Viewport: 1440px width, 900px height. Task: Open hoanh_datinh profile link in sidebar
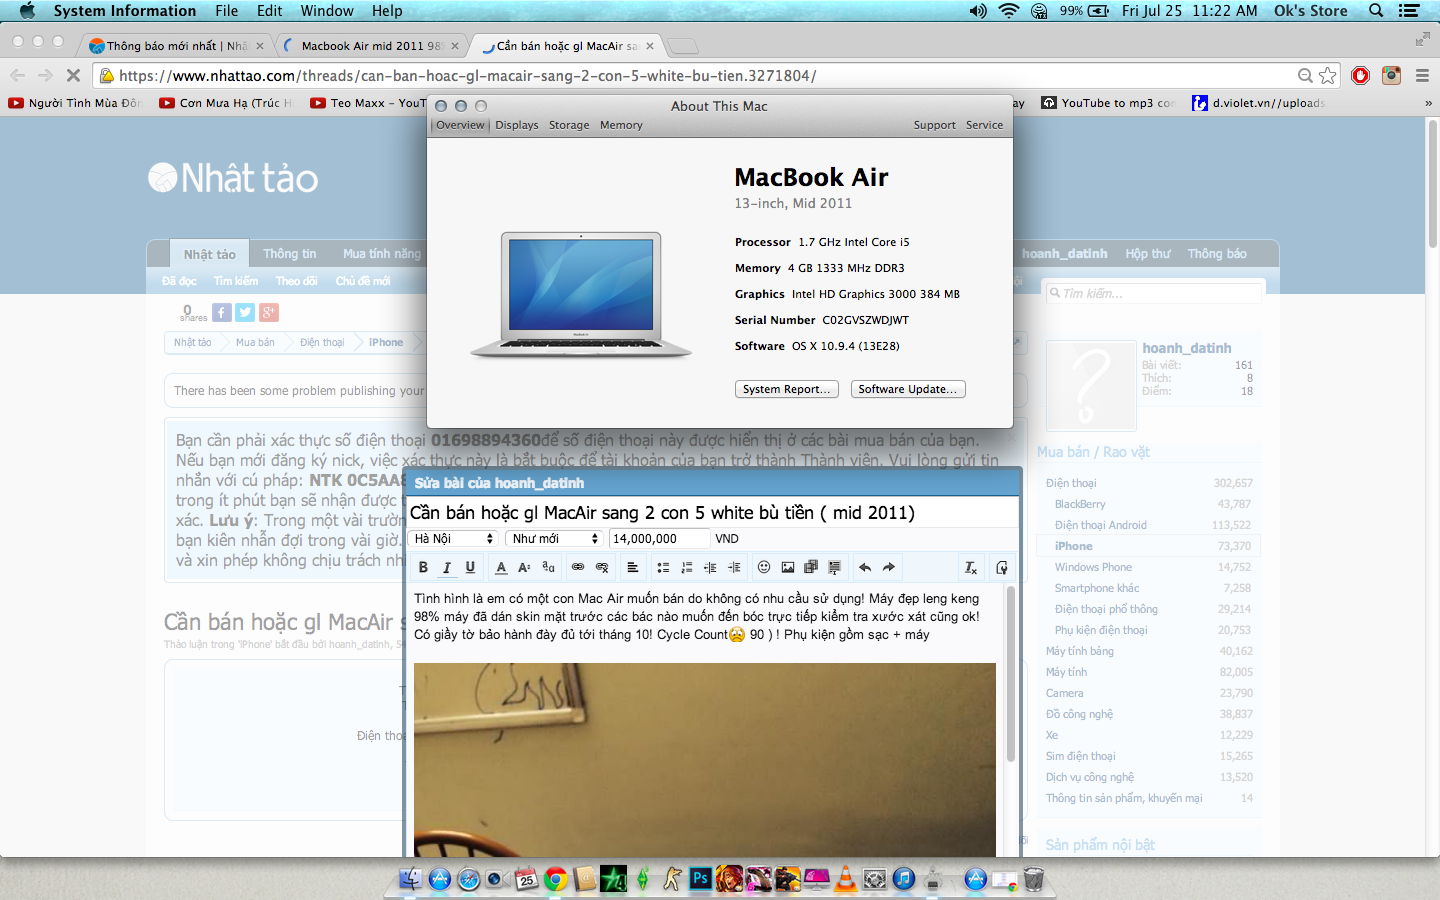1187,348
